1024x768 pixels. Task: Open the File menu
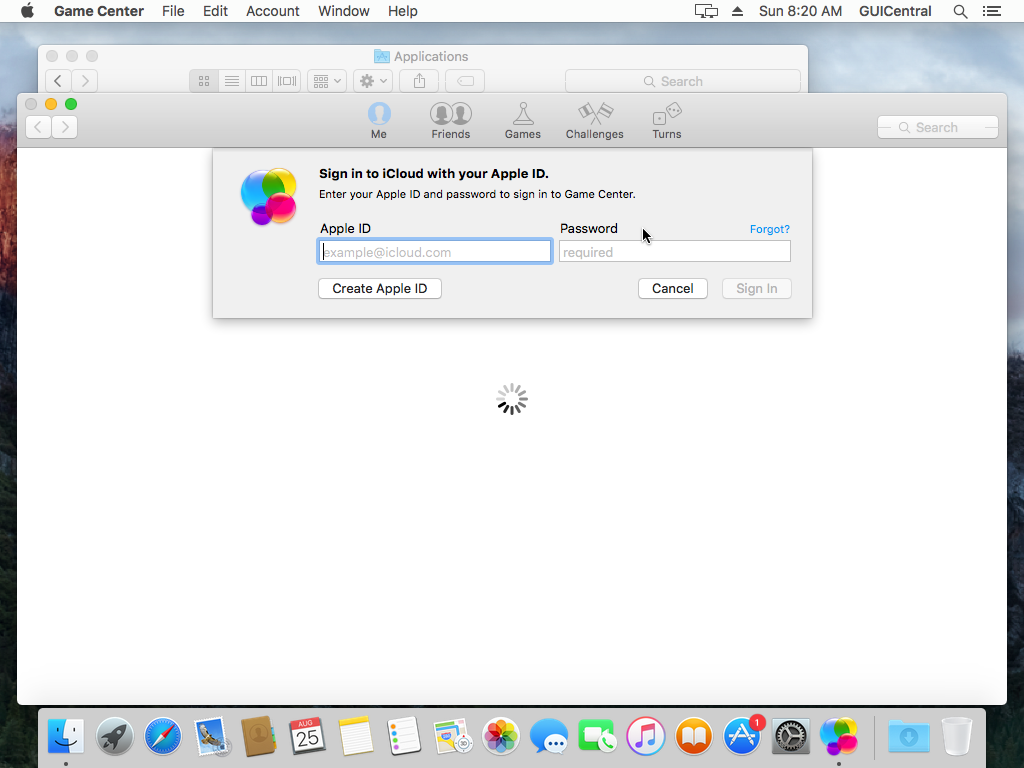pos(173,11)
